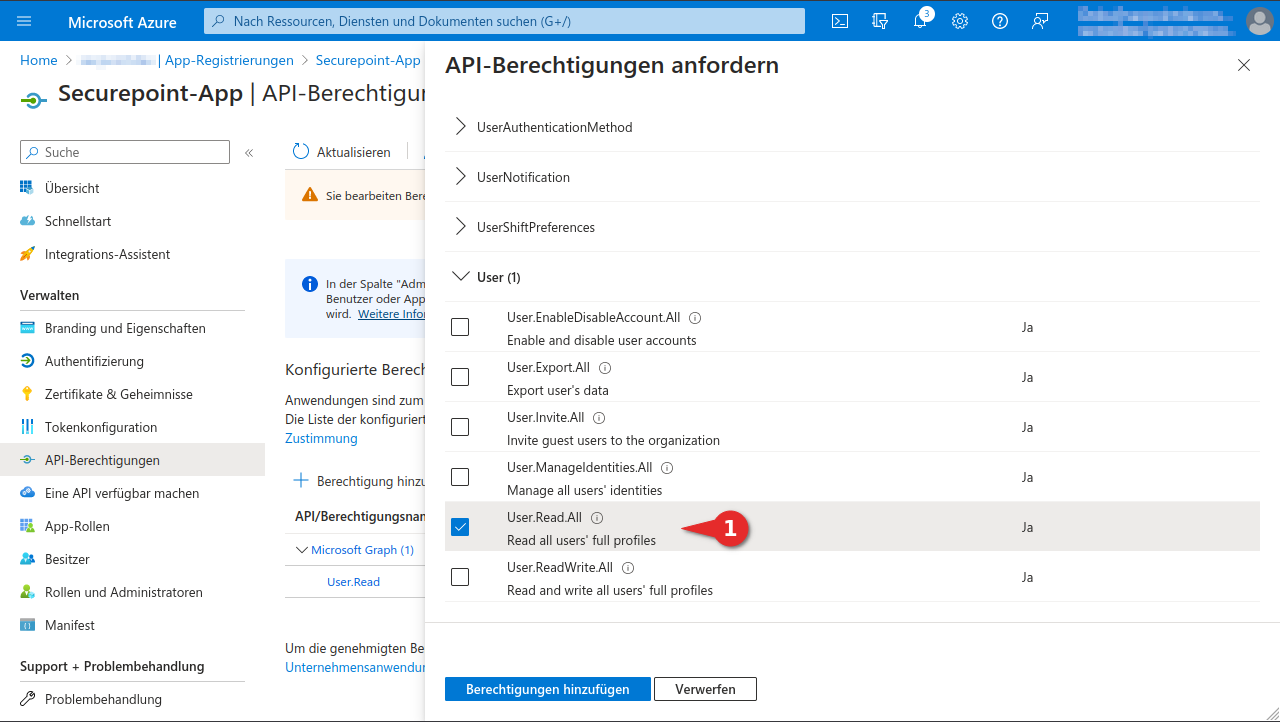1280x722 pixels.
Task: Open Cloud Shell from the top bar
Action: (840, 21)
